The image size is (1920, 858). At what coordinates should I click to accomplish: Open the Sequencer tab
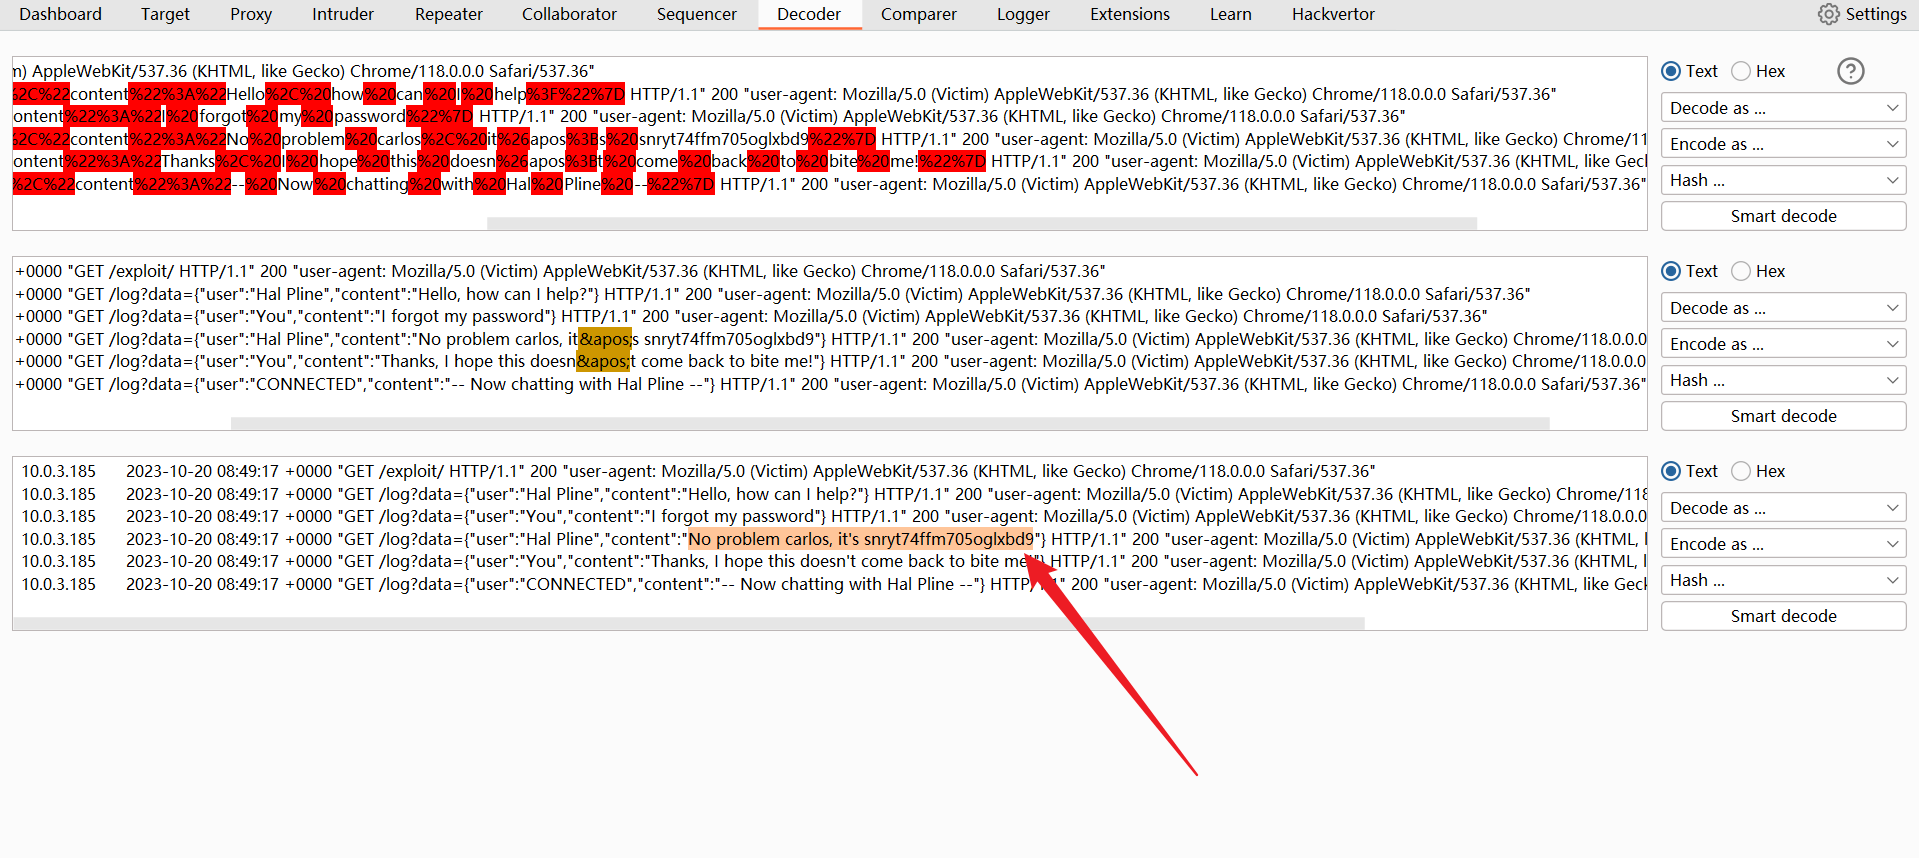[697, 14]
